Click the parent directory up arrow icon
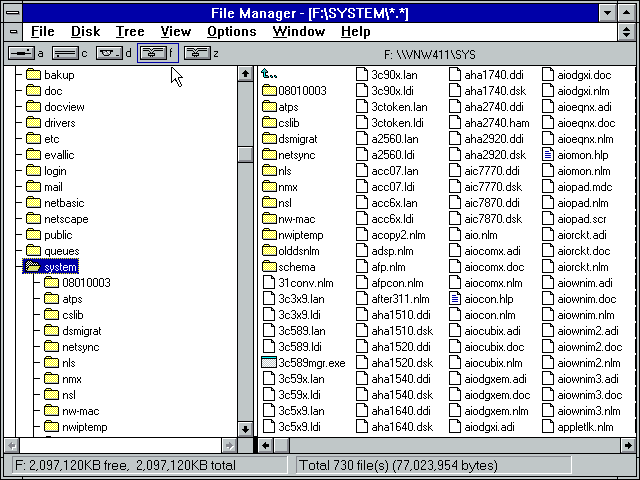Image resolution: width=640 pixels, height=480 pixels. (269, 74)
